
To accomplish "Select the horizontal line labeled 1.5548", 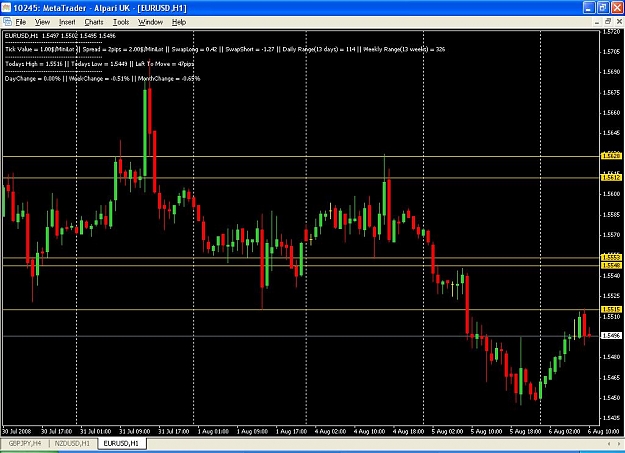I will coord(301,265).
